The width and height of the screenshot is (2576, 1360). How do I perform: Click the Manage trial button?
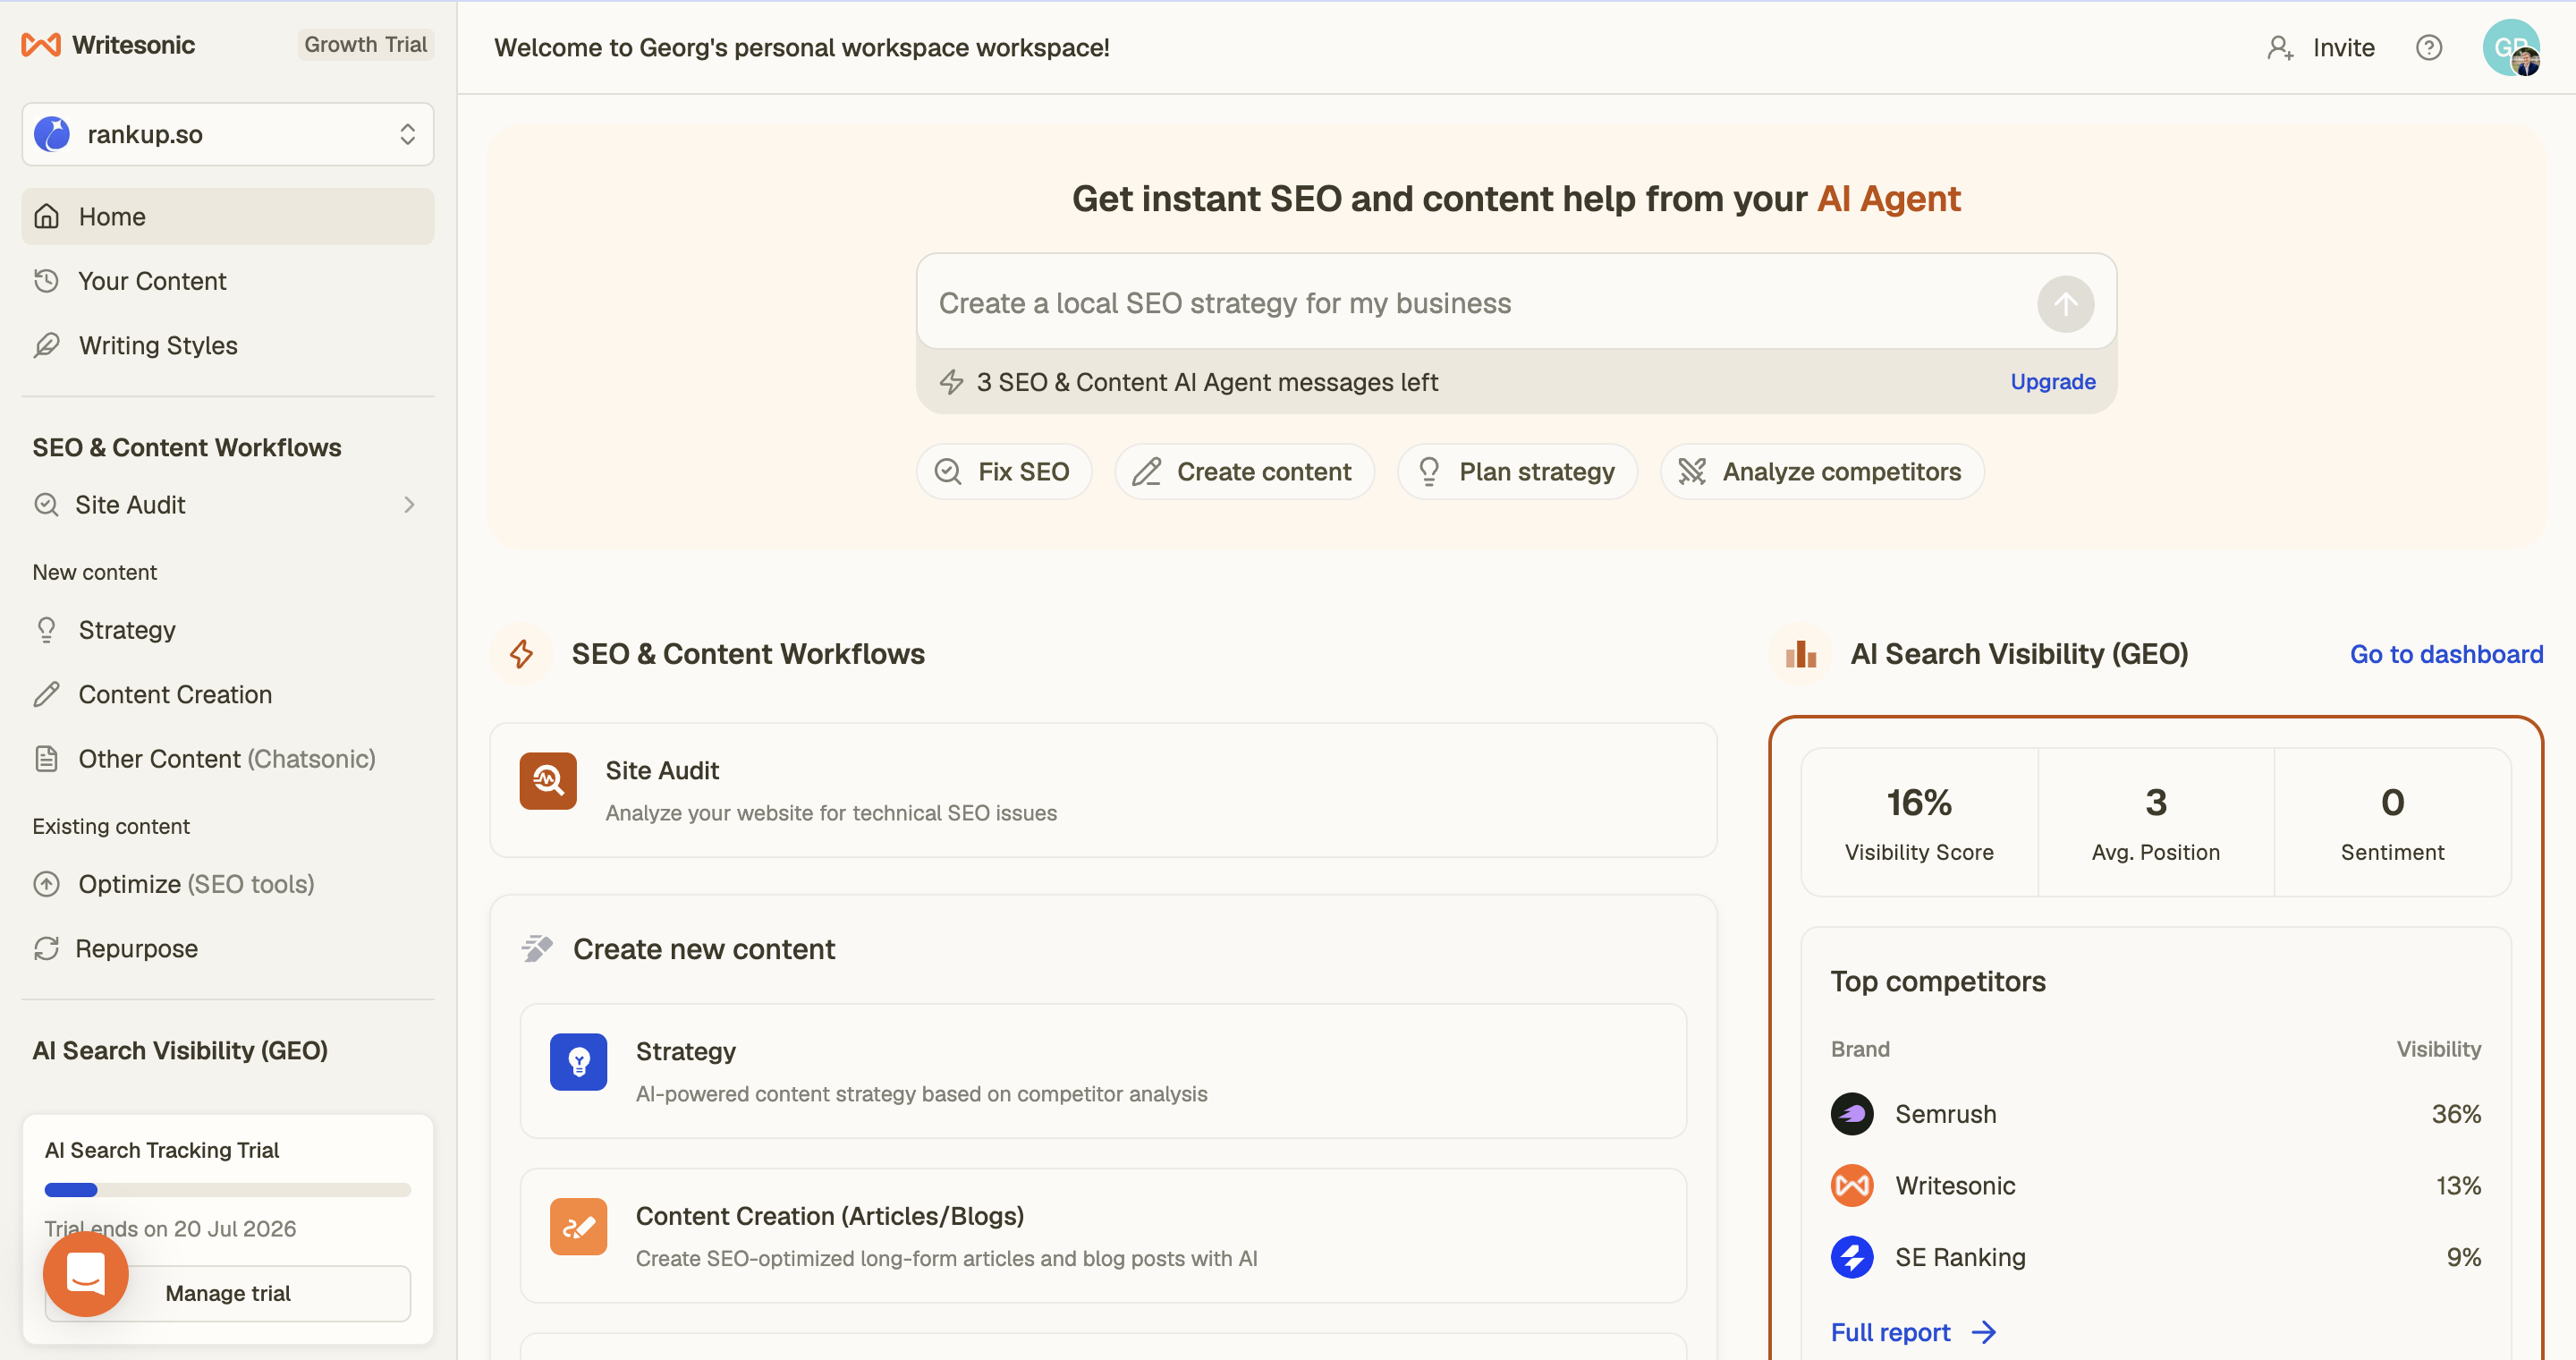tap(228, 1293)
